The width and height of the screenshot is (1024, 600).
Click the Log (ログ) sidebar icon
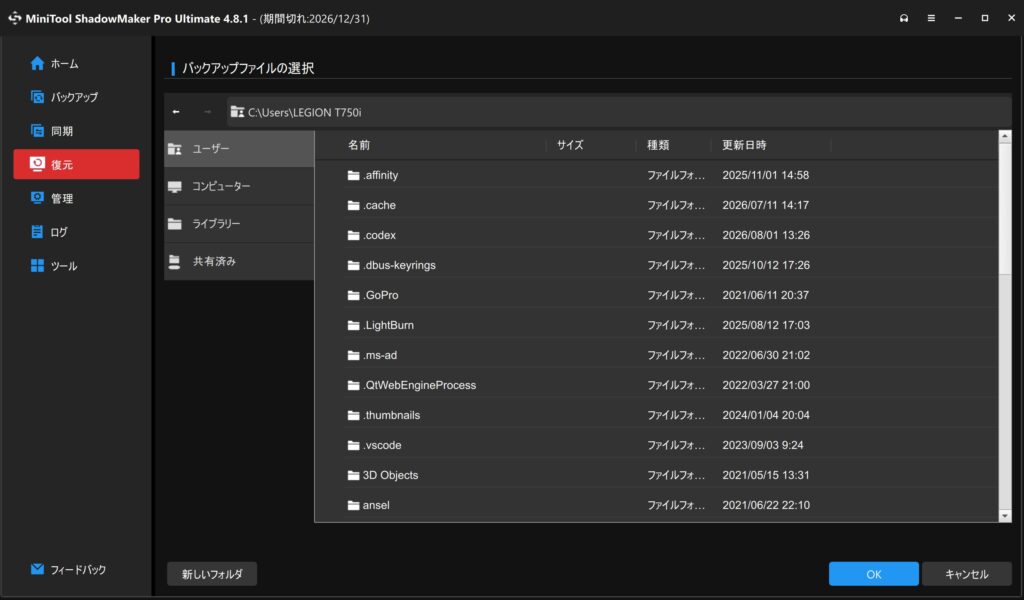click(37, 232)
